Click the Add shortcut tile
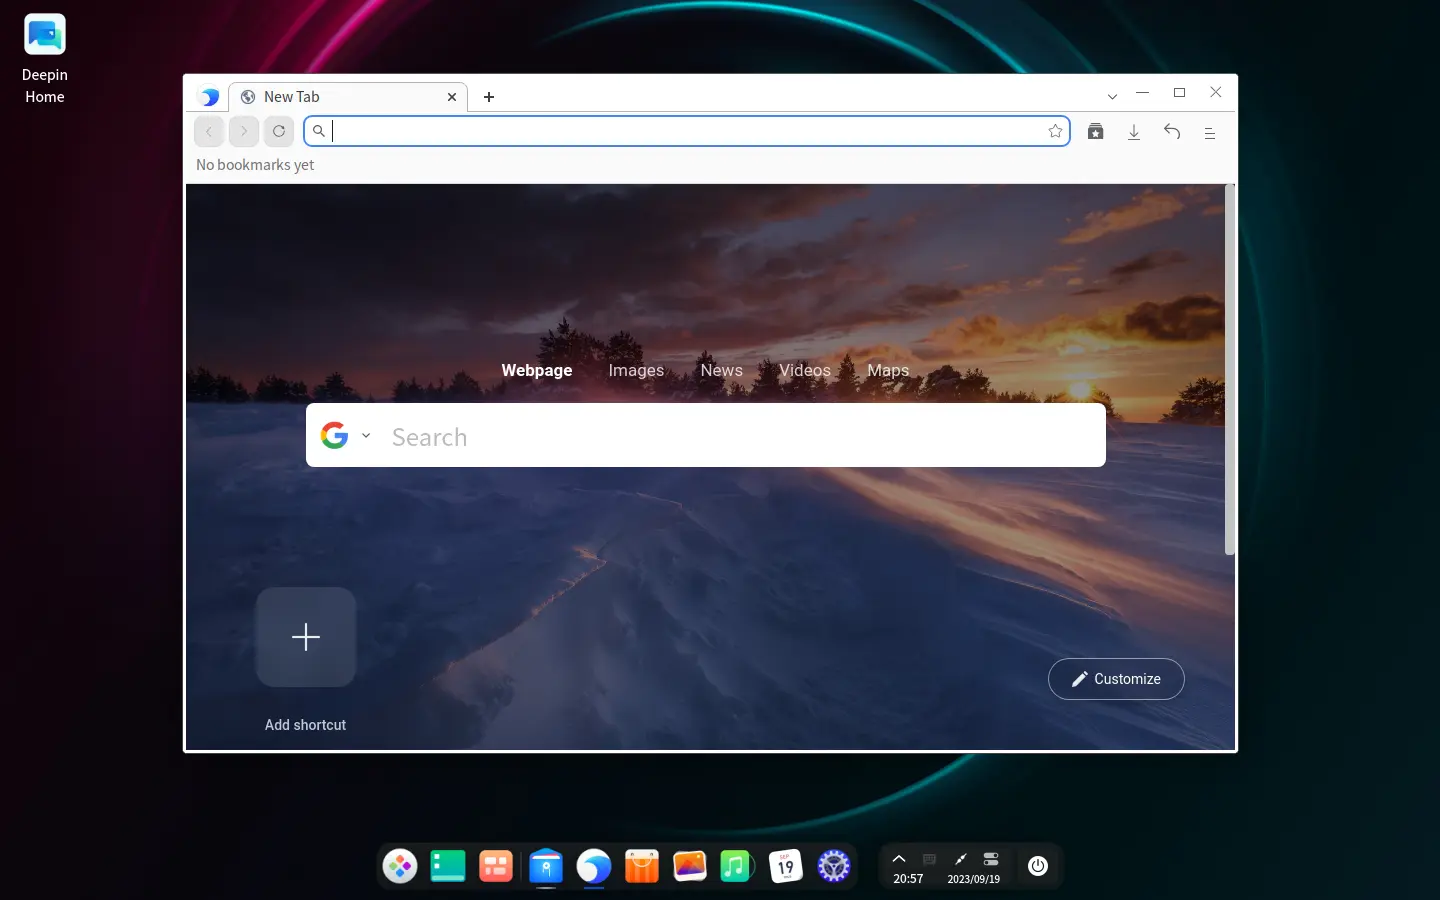 coord(306,638)
